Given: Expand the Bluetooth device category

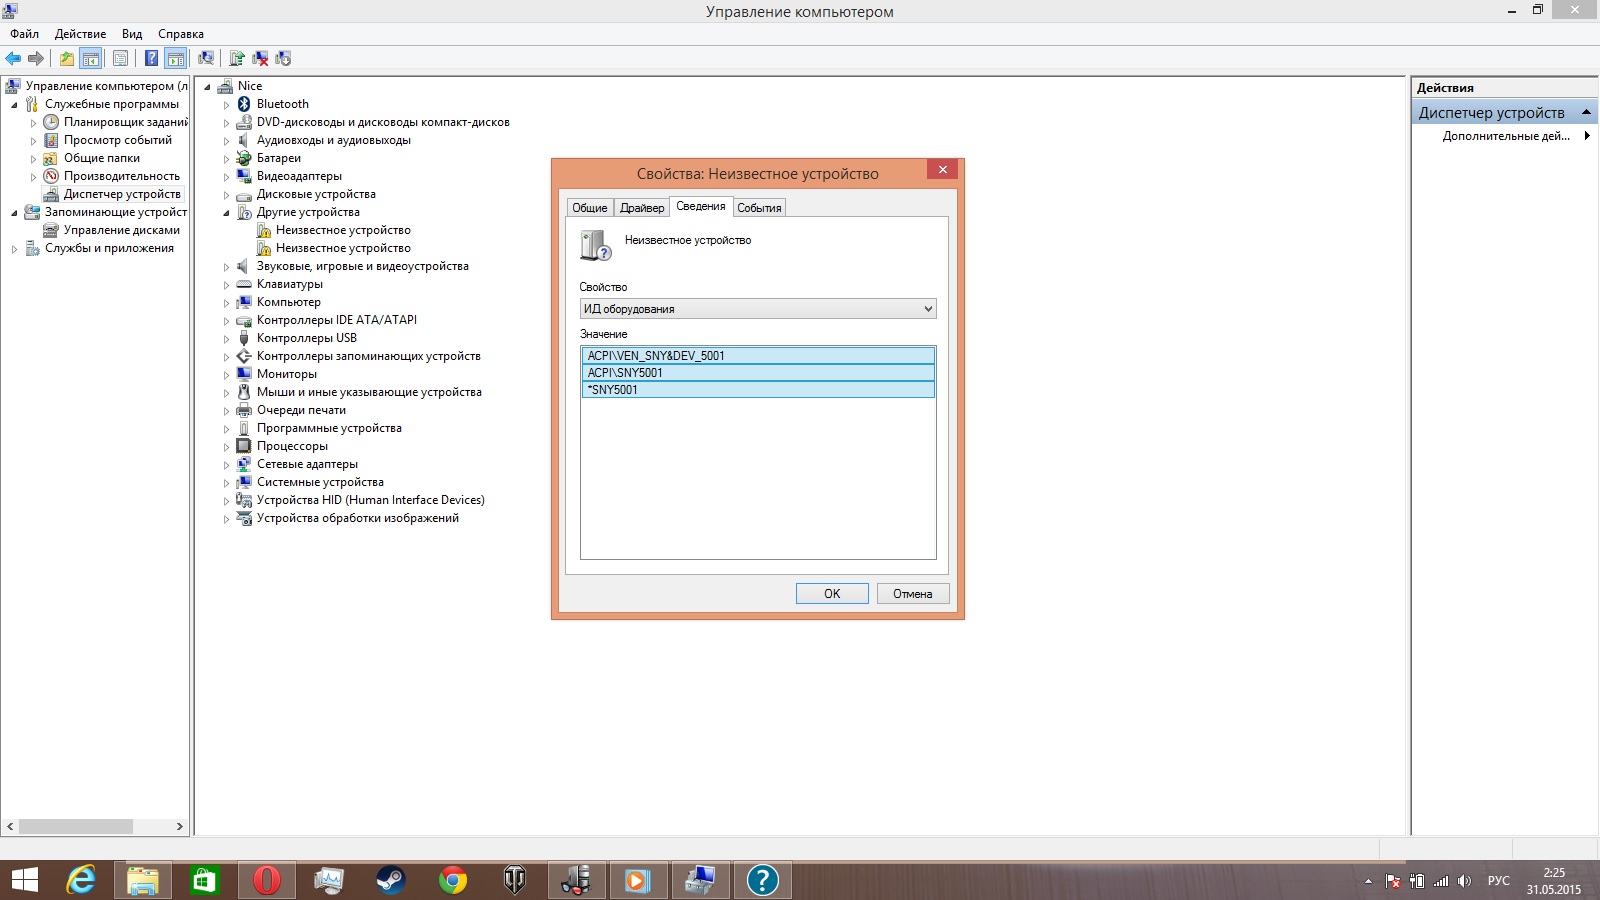Looking at the screenshot, I should [x=226, y=105].
